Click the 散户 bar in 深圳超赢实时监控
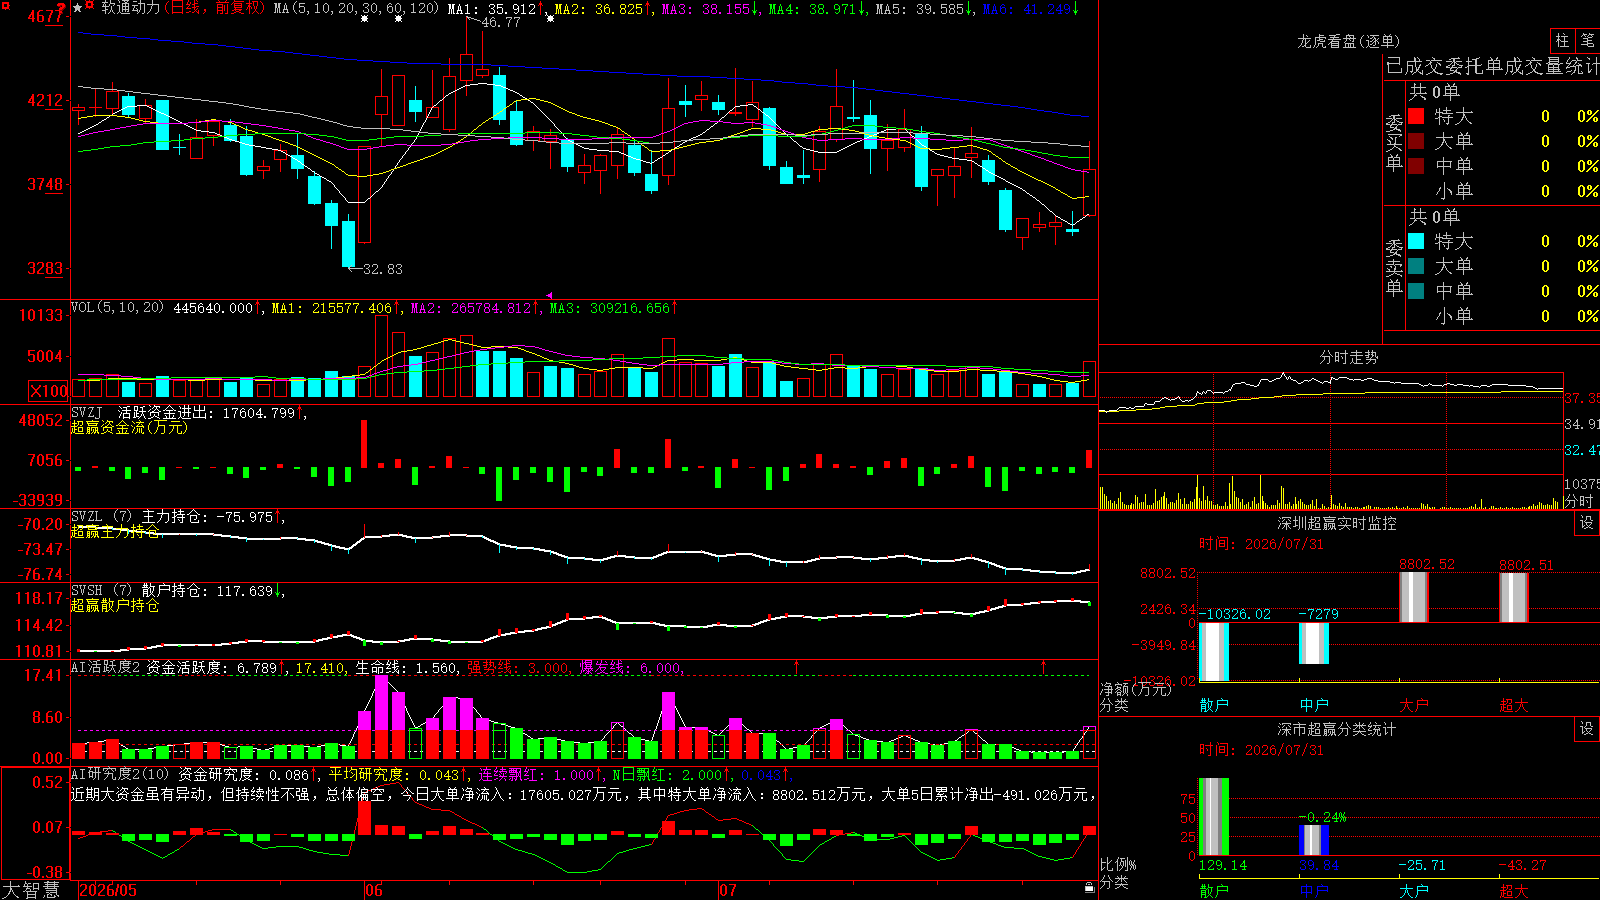1600x900 pixels. 1214,652
